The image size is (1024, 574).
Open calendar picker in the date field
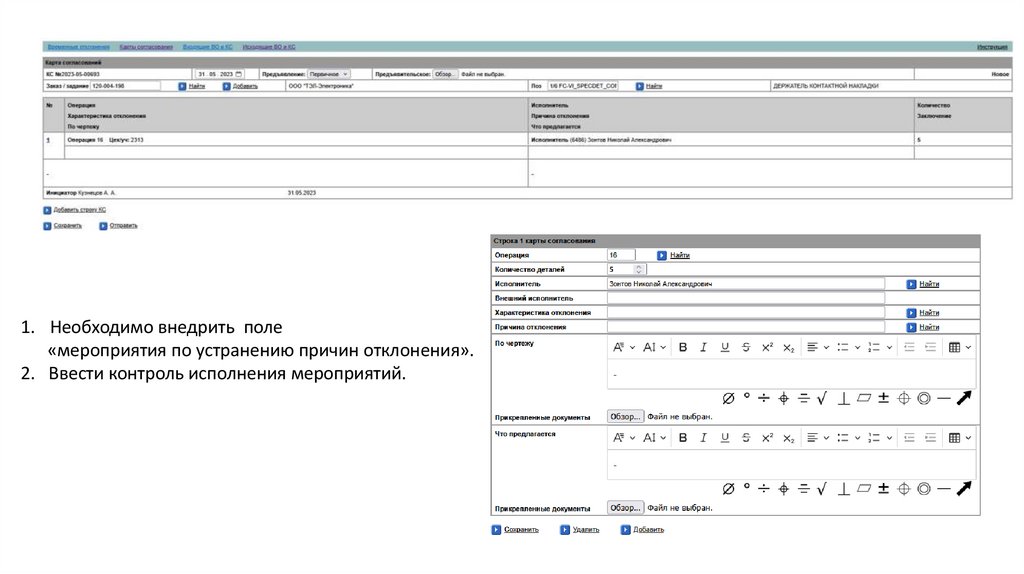click(238, 74)
